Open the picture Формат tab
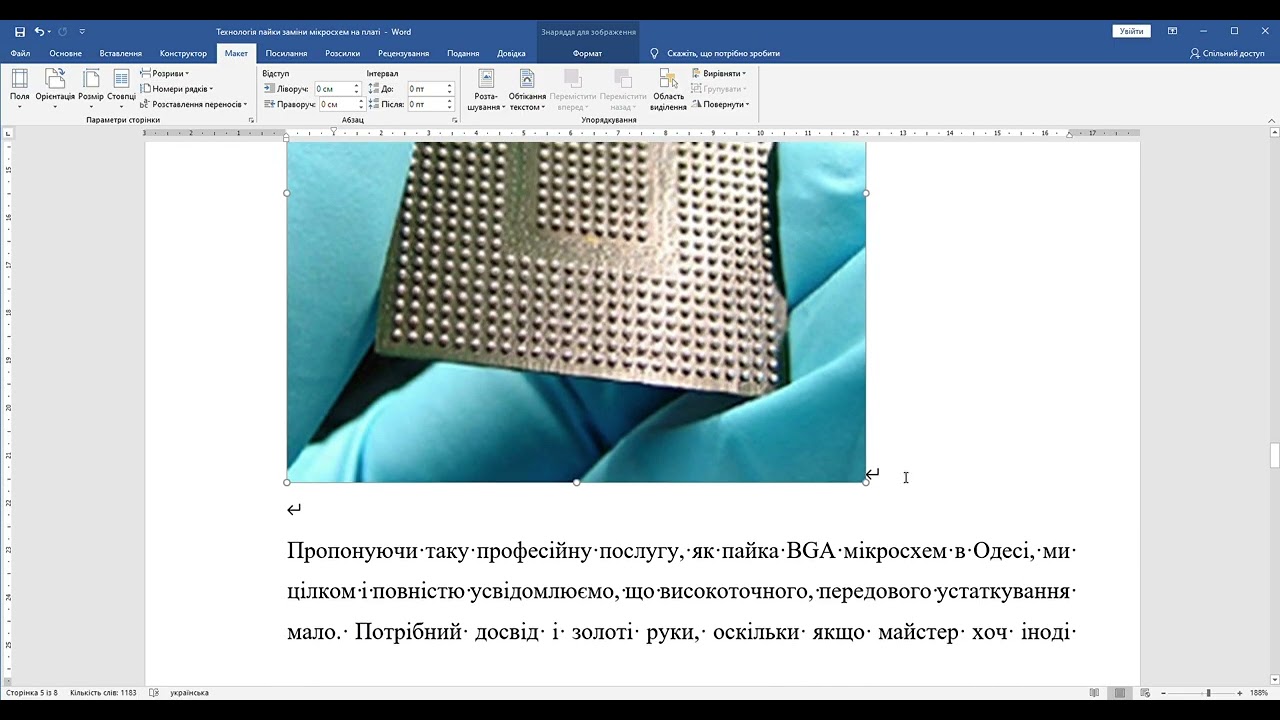The height and width of the screenshot is (720, 1280). click(x=588, y=53)
